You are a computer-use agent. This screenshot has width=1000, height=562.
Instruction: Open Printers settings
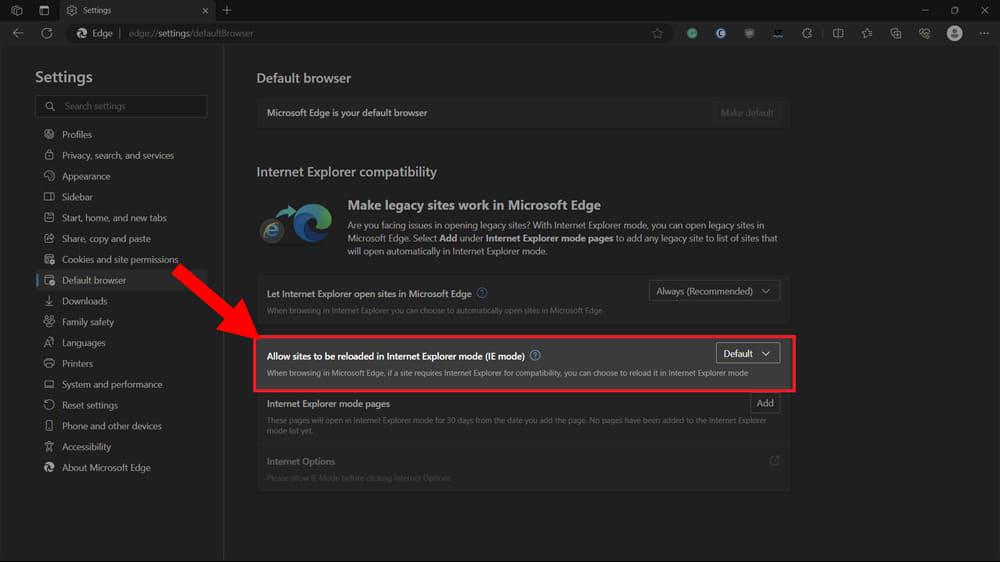[77, 364]
